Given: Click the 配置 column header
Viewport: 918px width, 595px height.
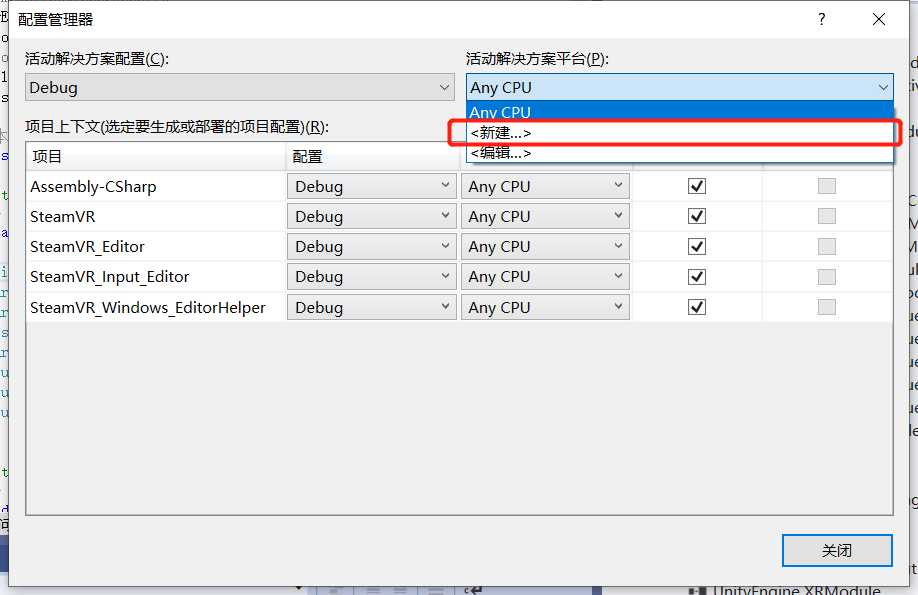Looking at the screenshot, I should (370, 157).
